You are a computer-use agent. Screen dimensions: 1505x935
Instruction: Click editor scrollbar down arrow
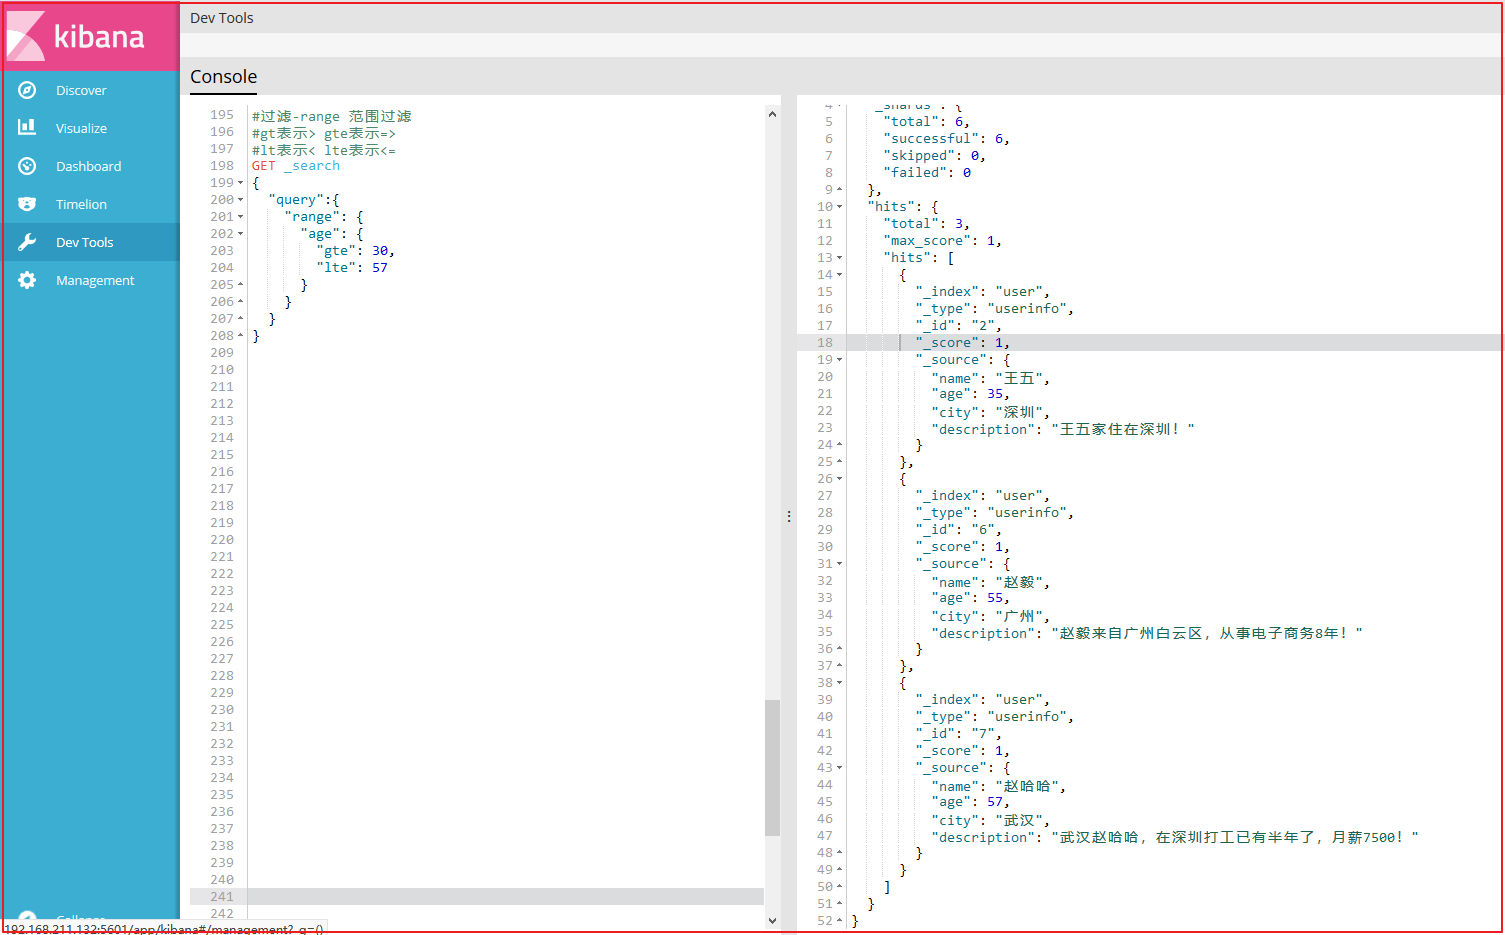[772, 920]
